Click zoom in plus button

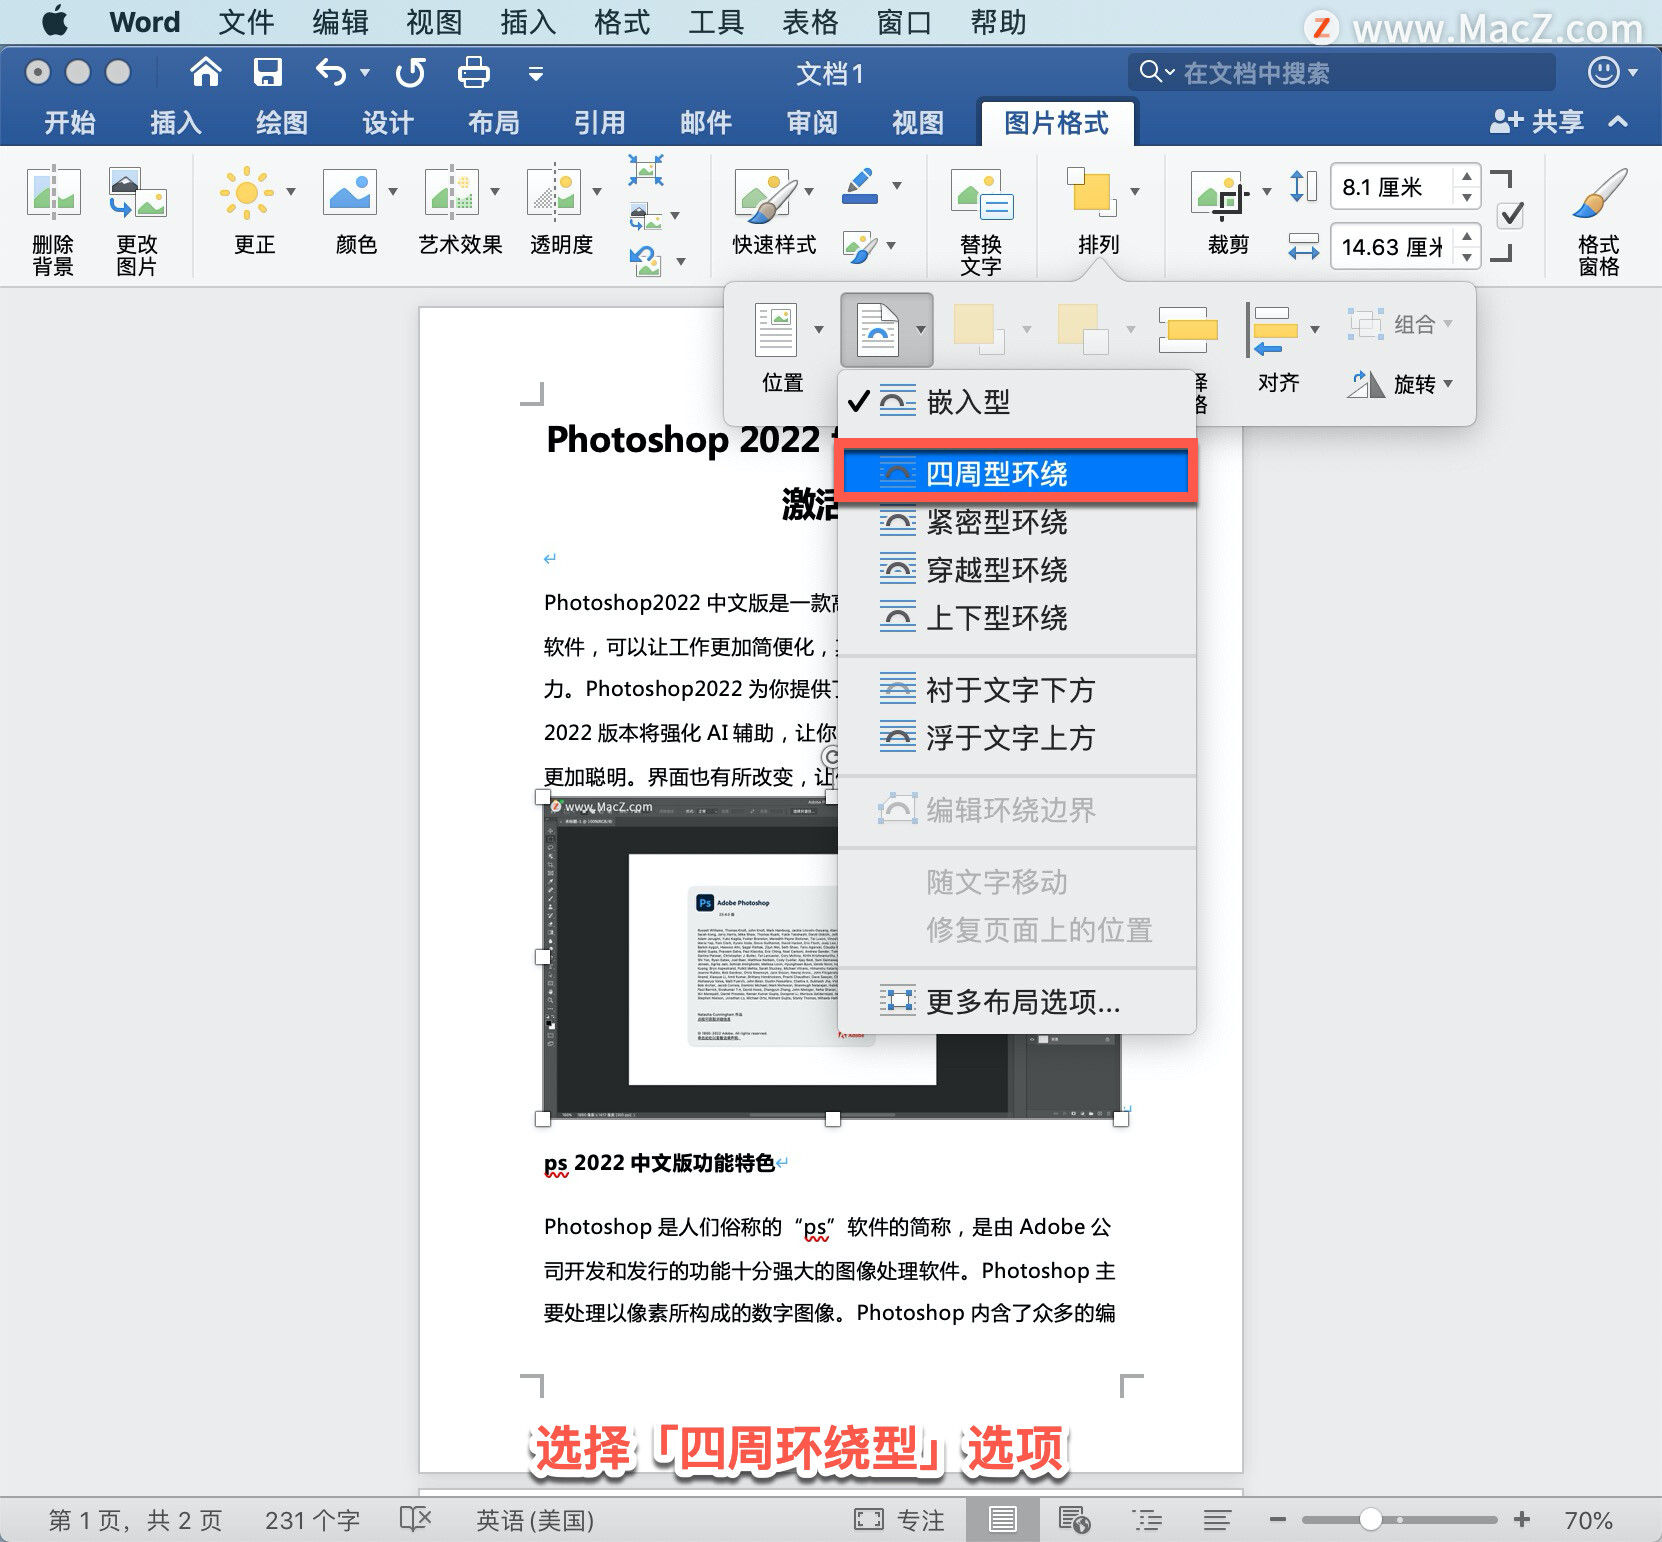click(x=1522, y=1520)
